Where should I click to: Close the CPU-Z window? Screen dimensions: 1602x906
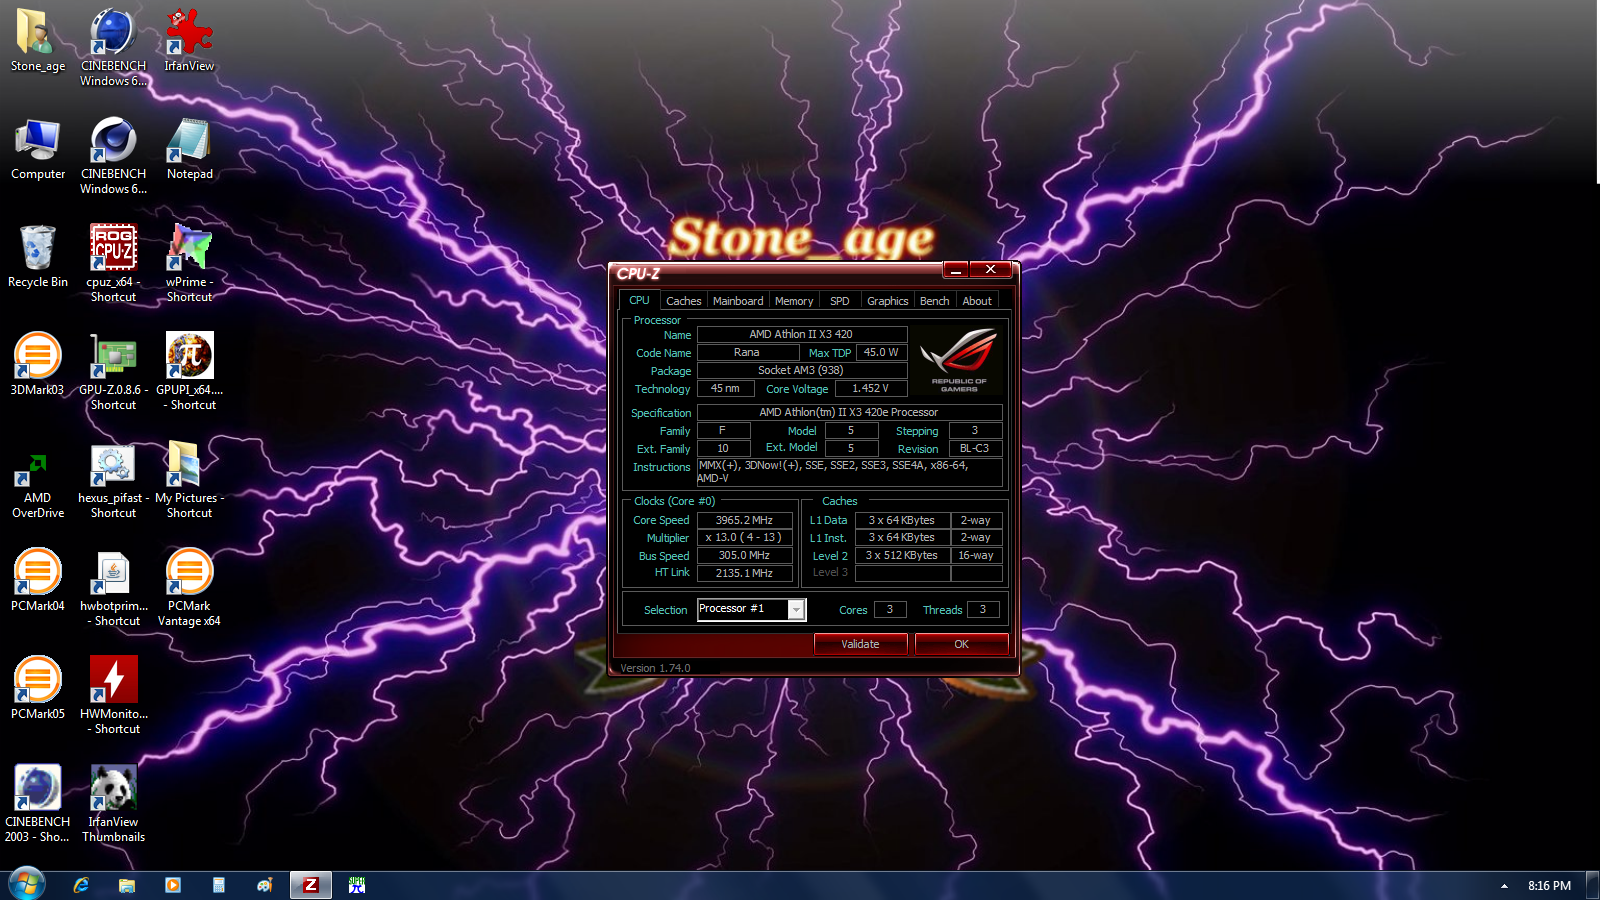pyautogui.click(x=990, y=269)
